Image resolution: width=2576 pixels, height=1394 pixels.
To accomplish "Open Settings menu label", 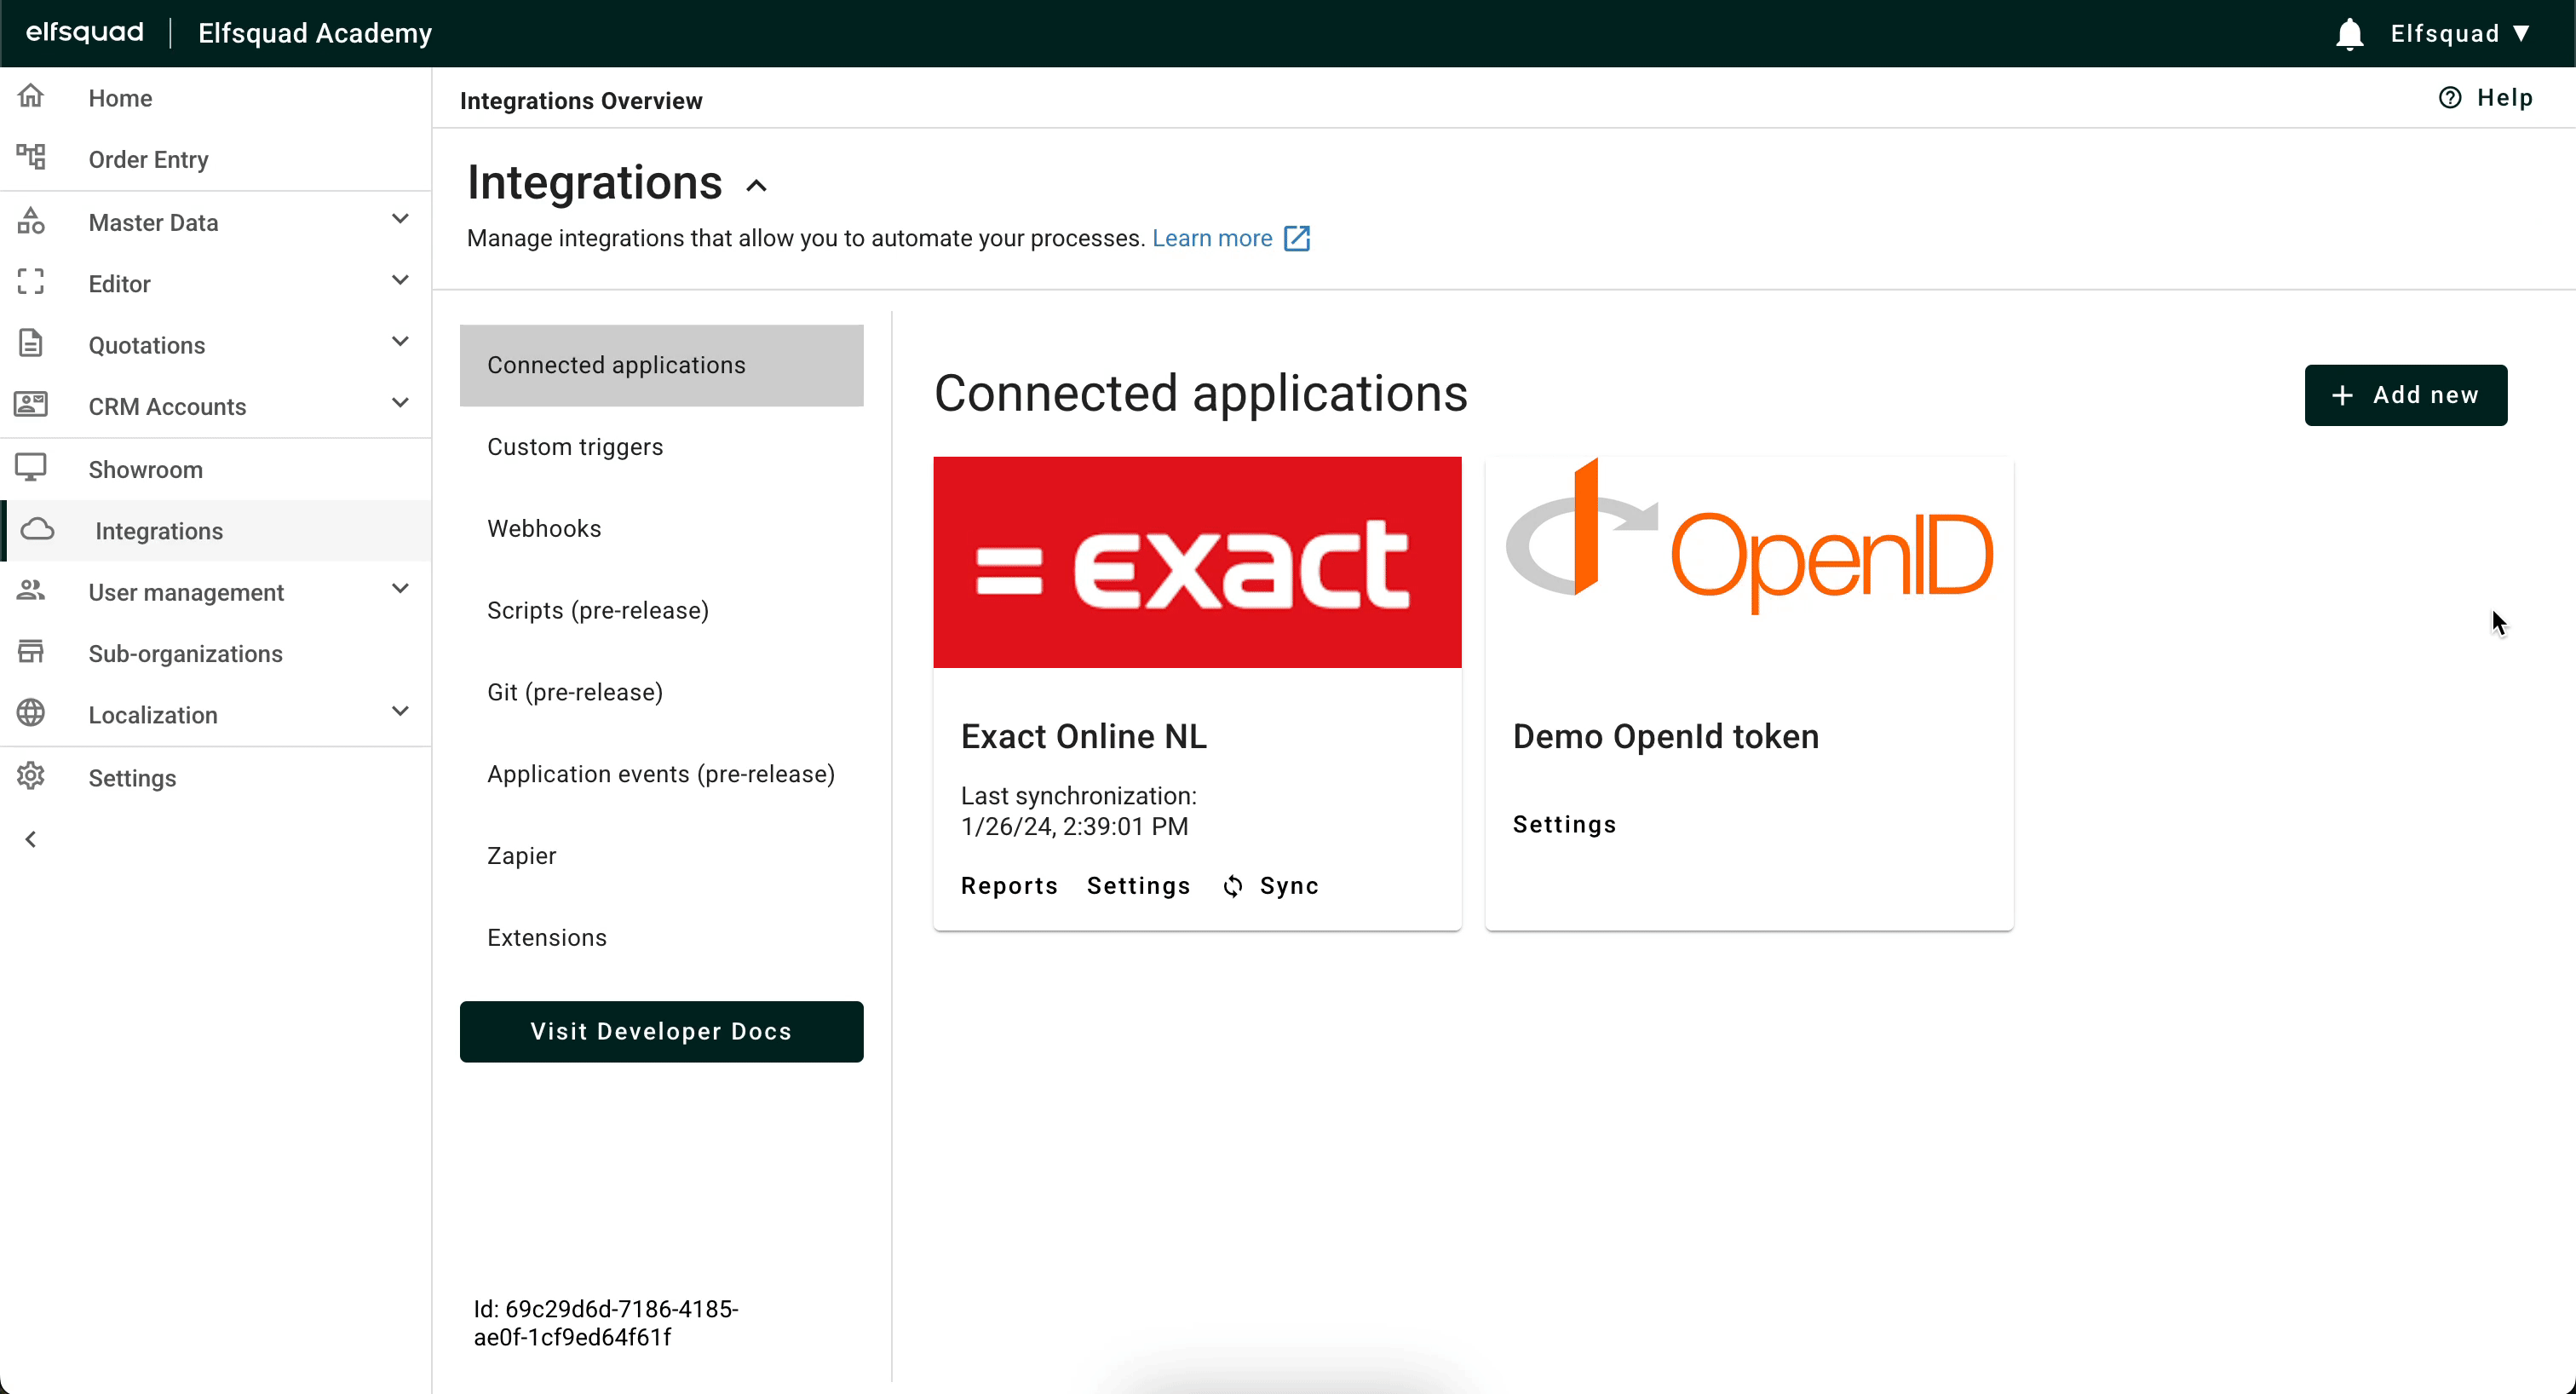I will pyautogui.click(x=132, y=778).
